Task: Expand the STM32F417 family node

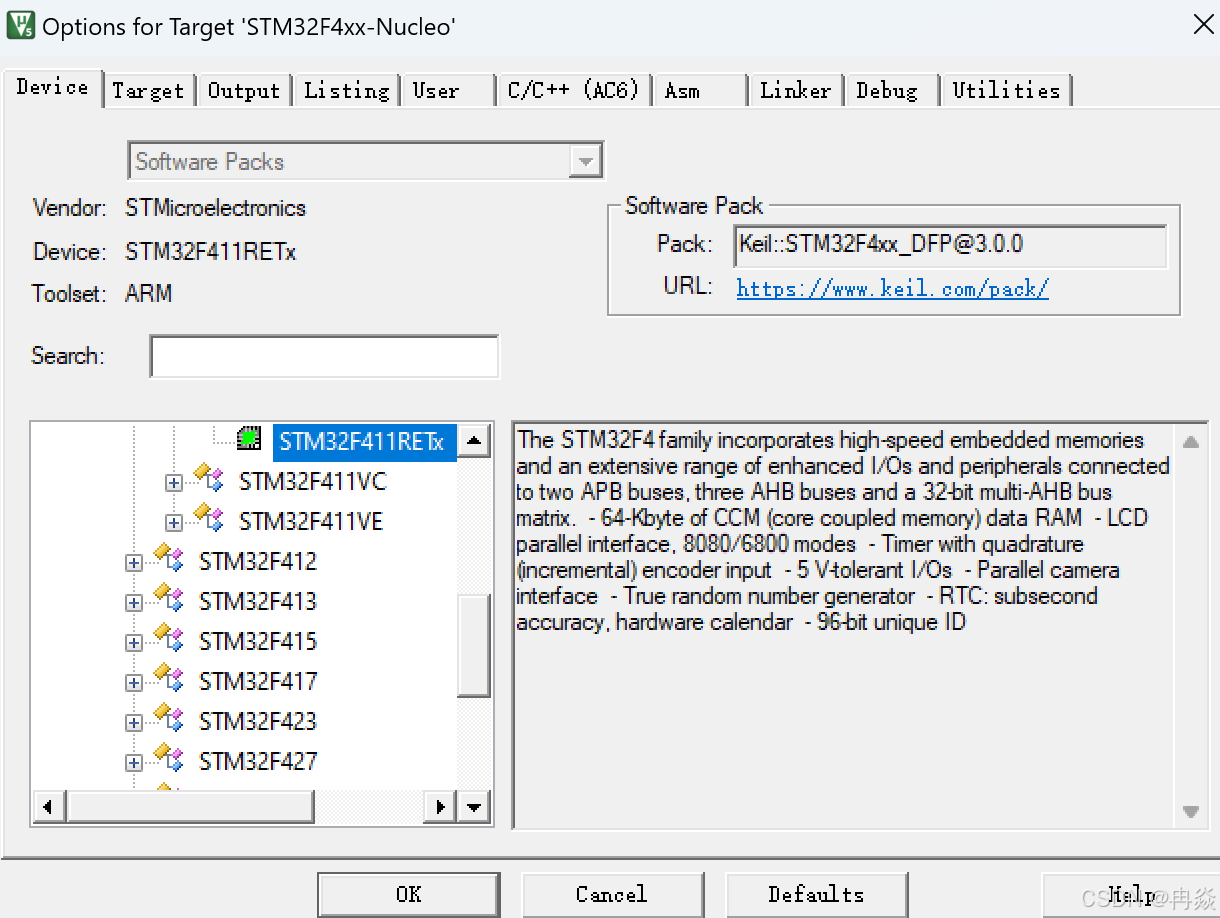Action: tap(134, 683)
